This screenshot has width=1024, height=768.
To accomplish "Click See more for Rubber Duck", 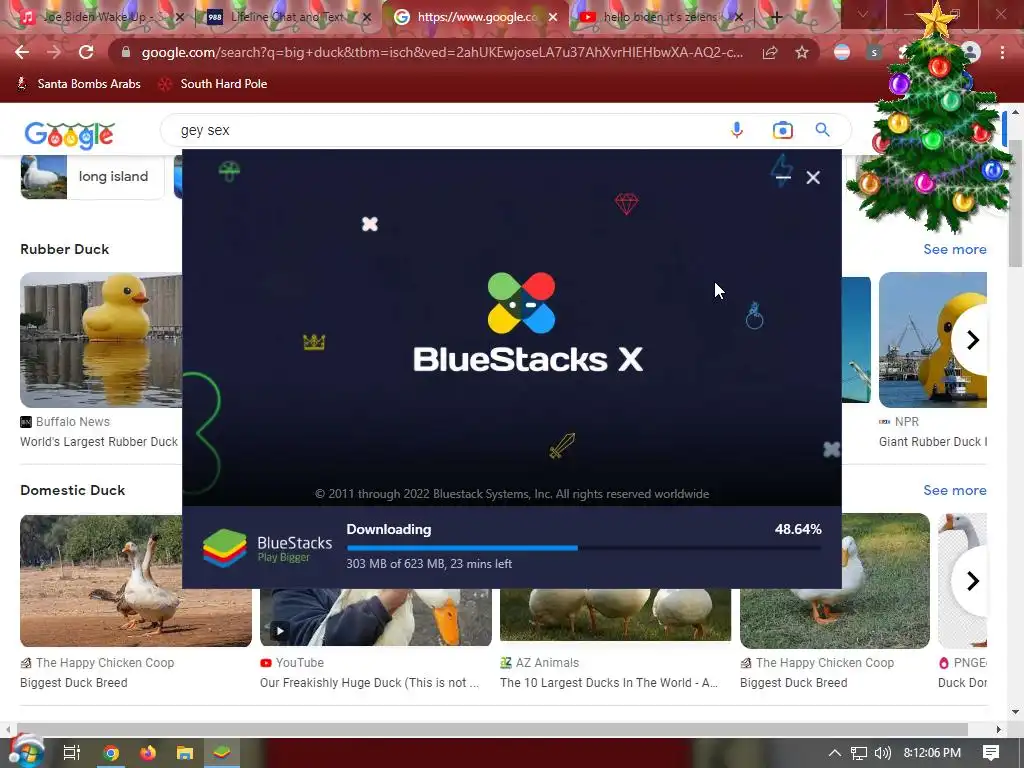I will tap(954, 249).
